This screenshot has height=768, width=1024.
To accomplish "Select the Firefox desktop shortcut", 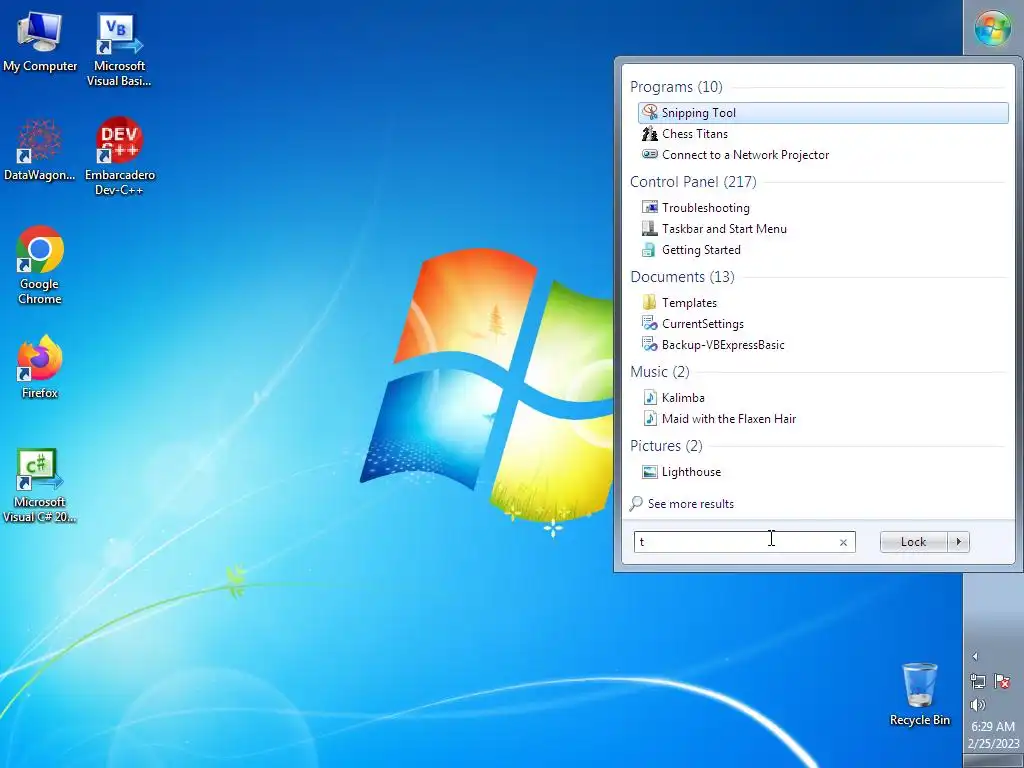I will pyautogui.click(x=40, y=367).
